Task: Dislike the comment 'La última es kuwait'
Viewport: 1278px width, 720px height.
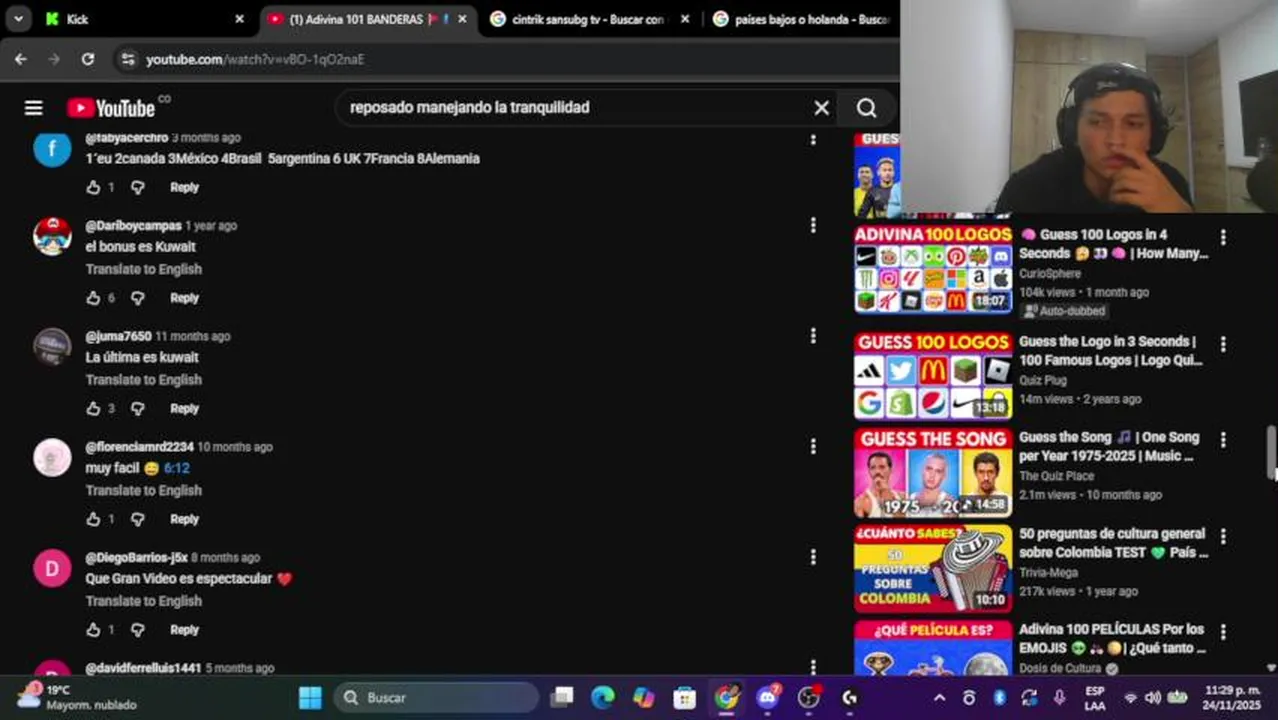Action: tap(138, 408)
